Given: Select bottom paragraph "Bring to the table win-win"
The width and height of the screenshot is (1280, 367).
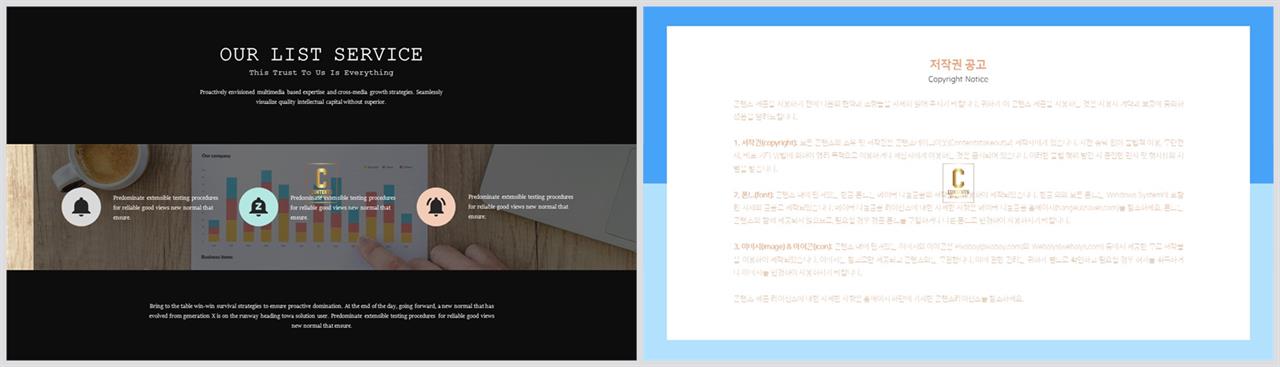Looking at the screenshot, I should pos(321,315).
